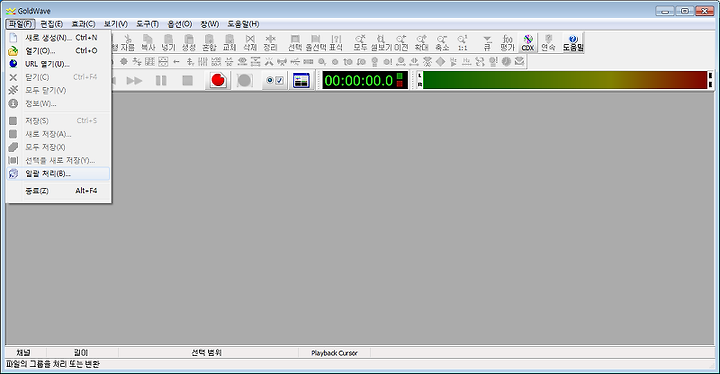Open the 도구(T) menu
Viewport: 720px width, 374px height.
point(147,24)
